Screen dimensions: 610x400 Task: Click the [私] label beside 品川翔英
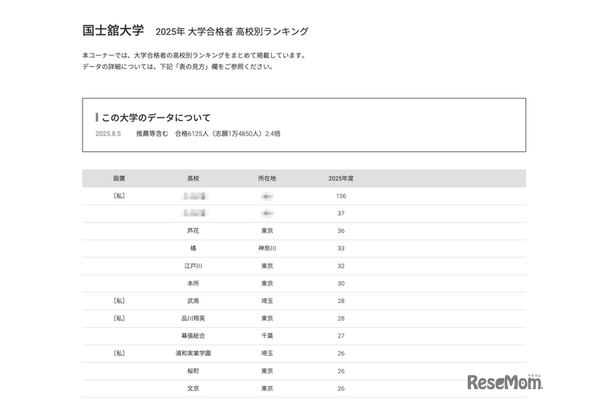coord(119,319)
